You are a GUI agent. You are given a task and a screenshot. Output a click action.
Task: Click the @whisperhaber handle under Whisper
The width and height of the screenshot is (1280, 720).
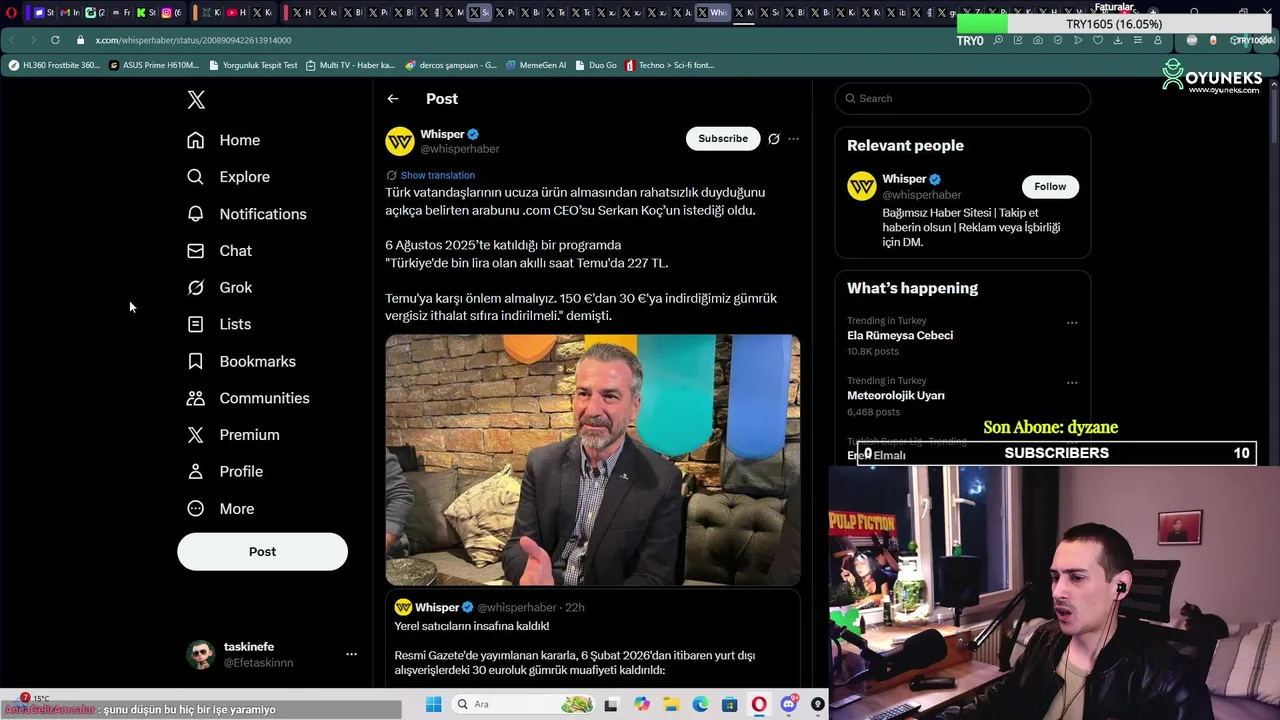459,149
